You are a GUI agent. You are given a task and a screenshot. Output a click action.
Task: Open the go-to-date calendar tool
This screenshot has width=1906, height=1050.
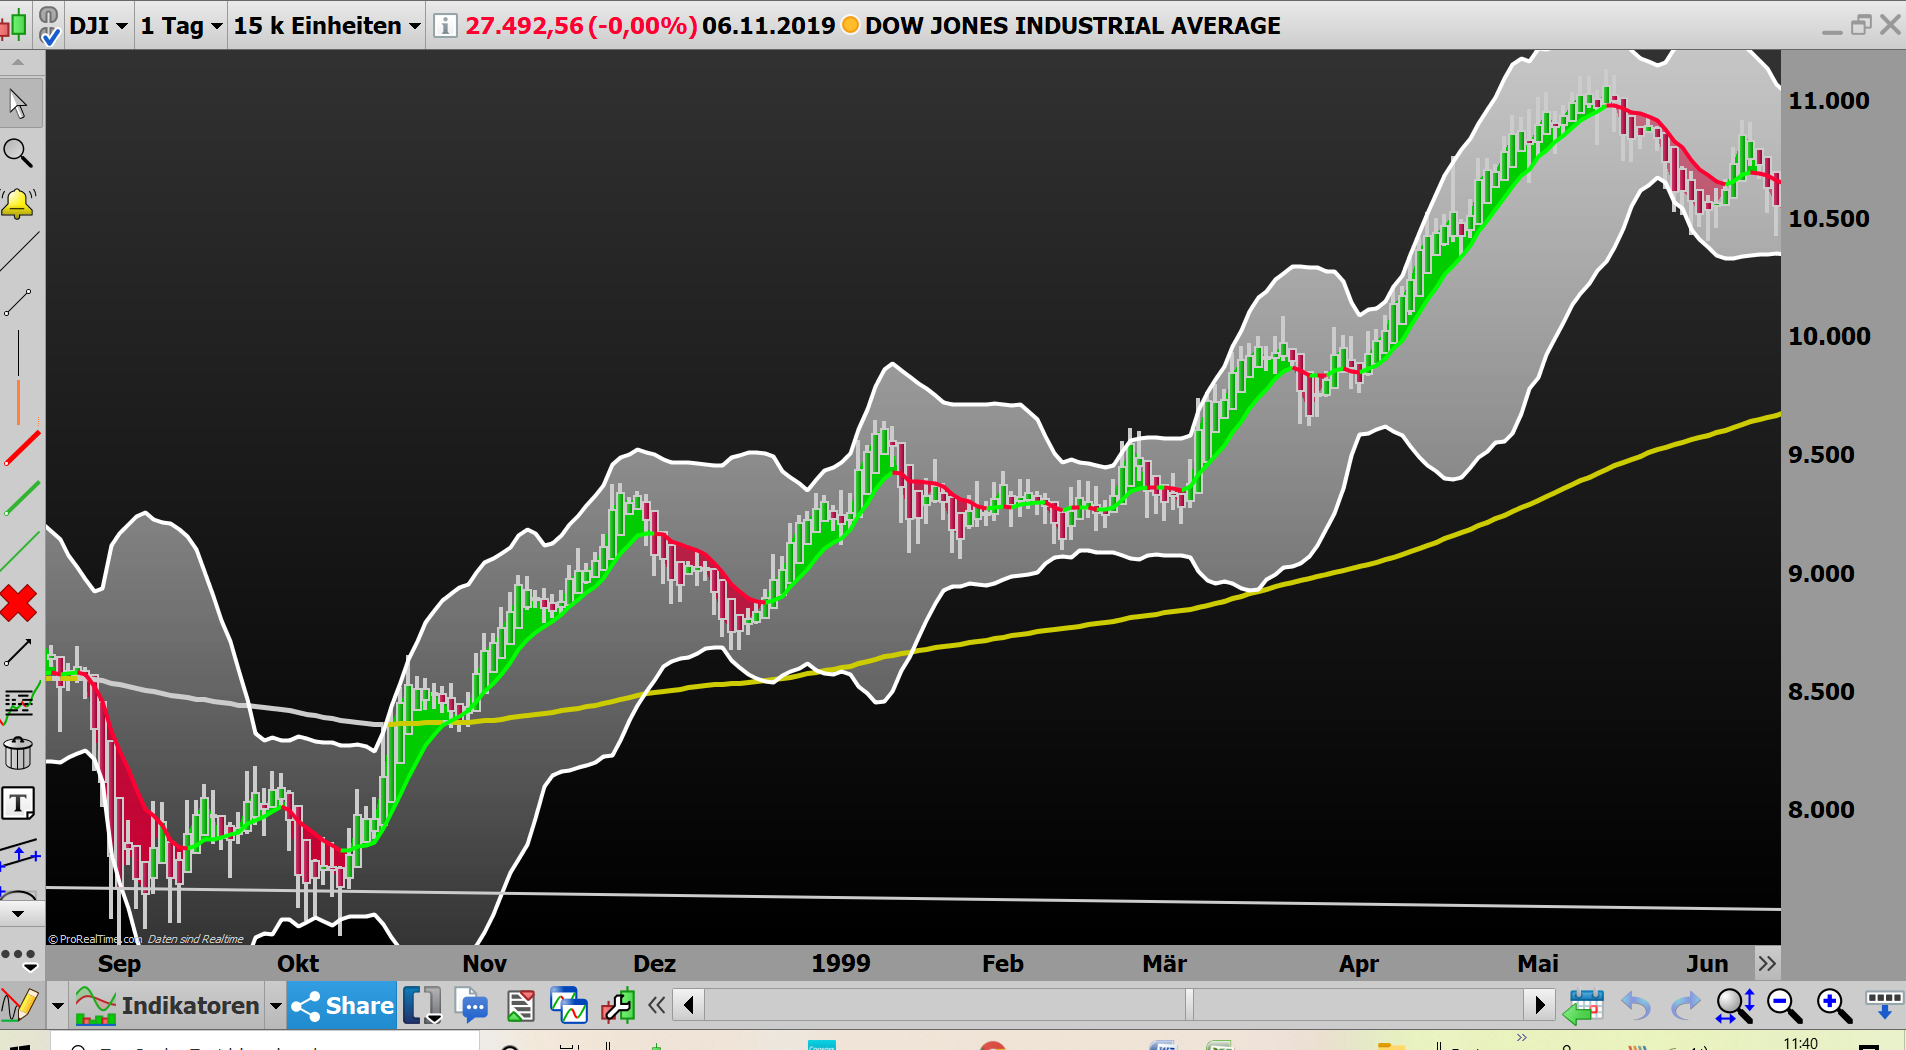1584,1006
